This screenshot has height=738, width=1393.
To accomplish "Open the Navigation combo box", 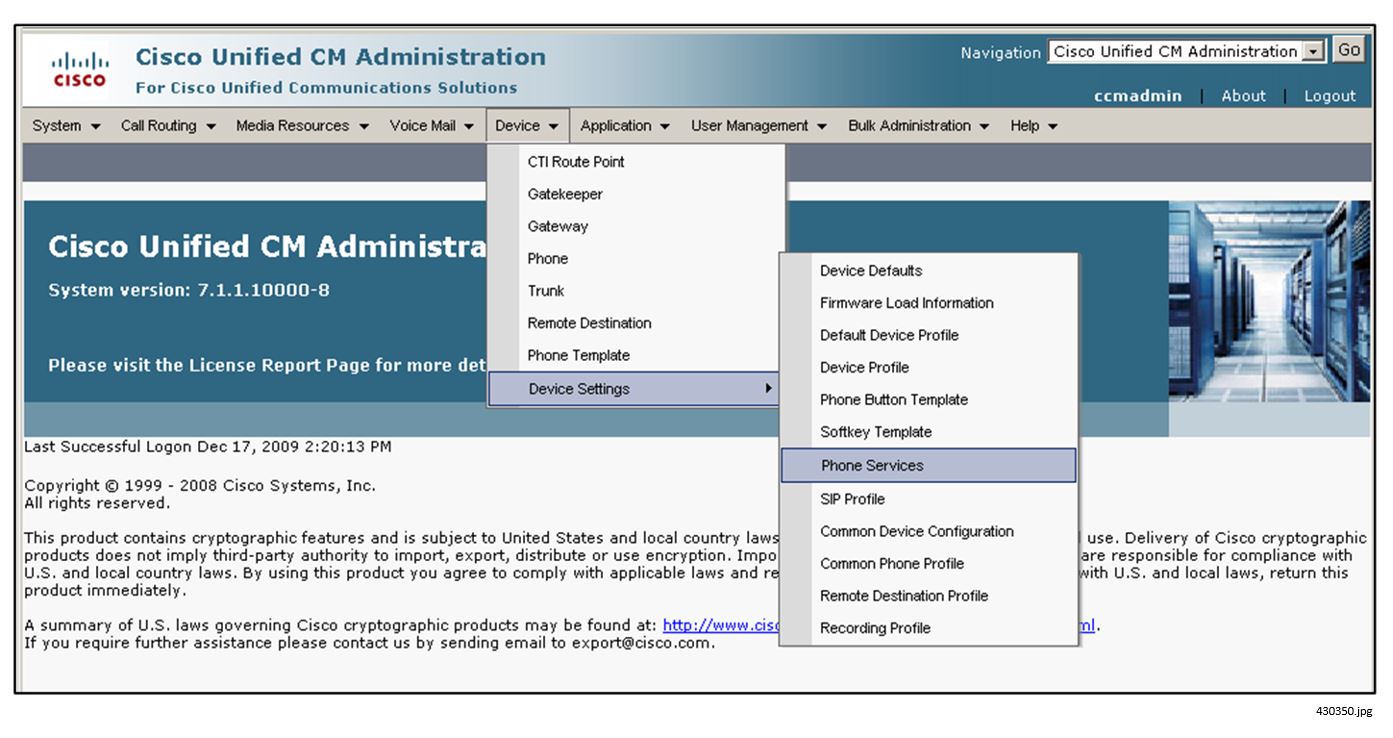I will pyautogui.click(x=1187, y=52).
